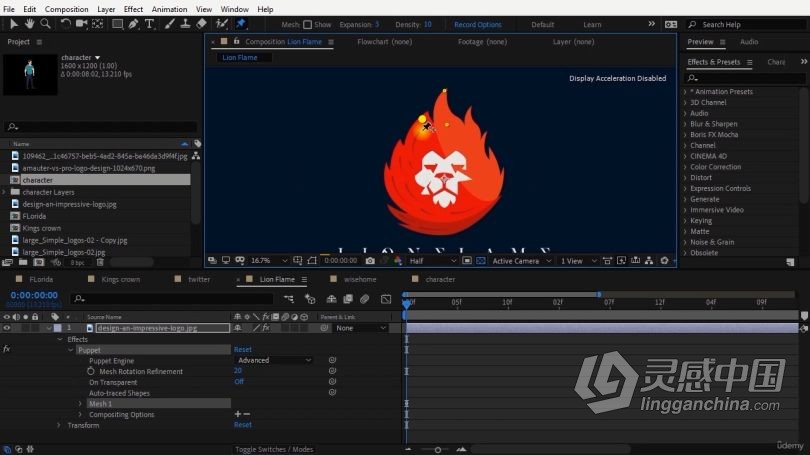Select the Roto Brush tool

coord(222,24)
